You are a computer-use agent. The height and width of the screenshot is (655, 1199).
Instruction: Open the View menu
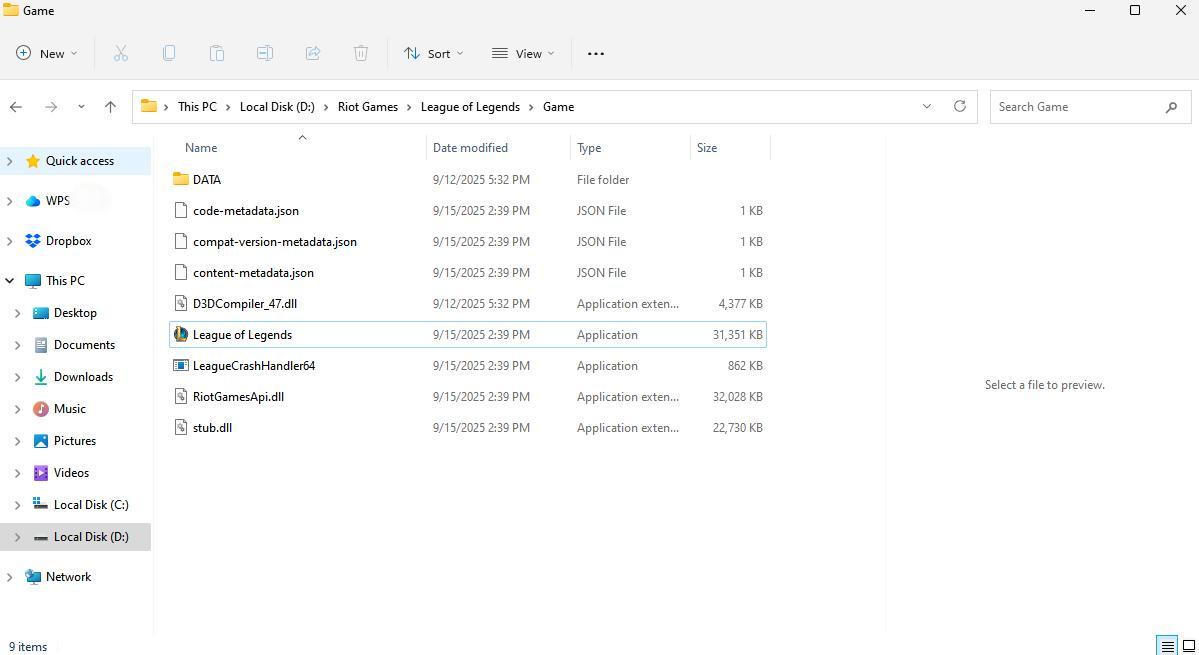click(522, 54)
